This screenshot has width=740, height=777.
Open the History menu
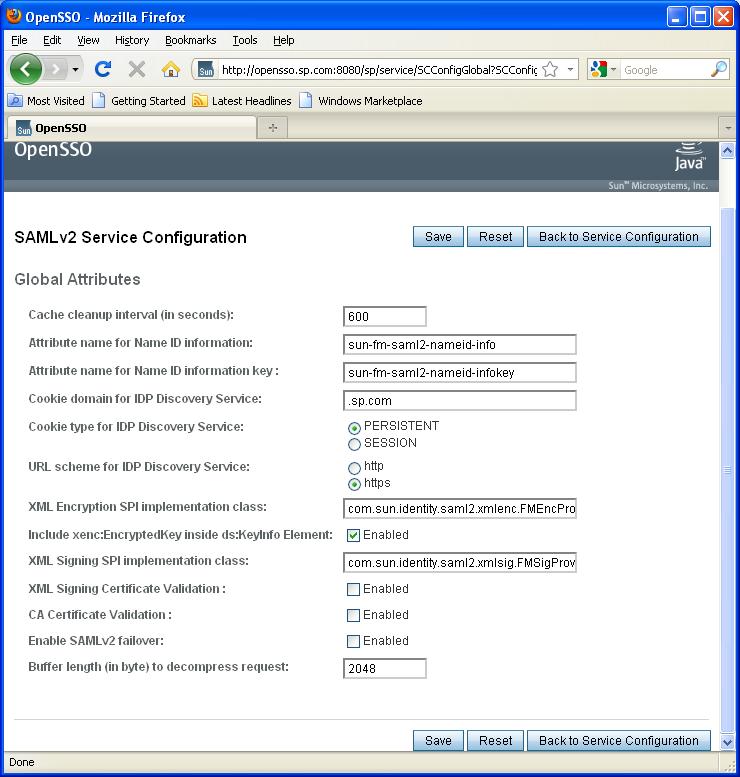click(x=132, y=40)
